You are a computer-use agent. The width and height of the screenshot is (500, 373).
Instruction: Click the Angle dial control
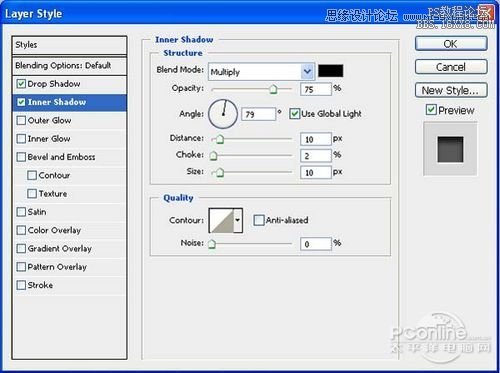[223, 114]
